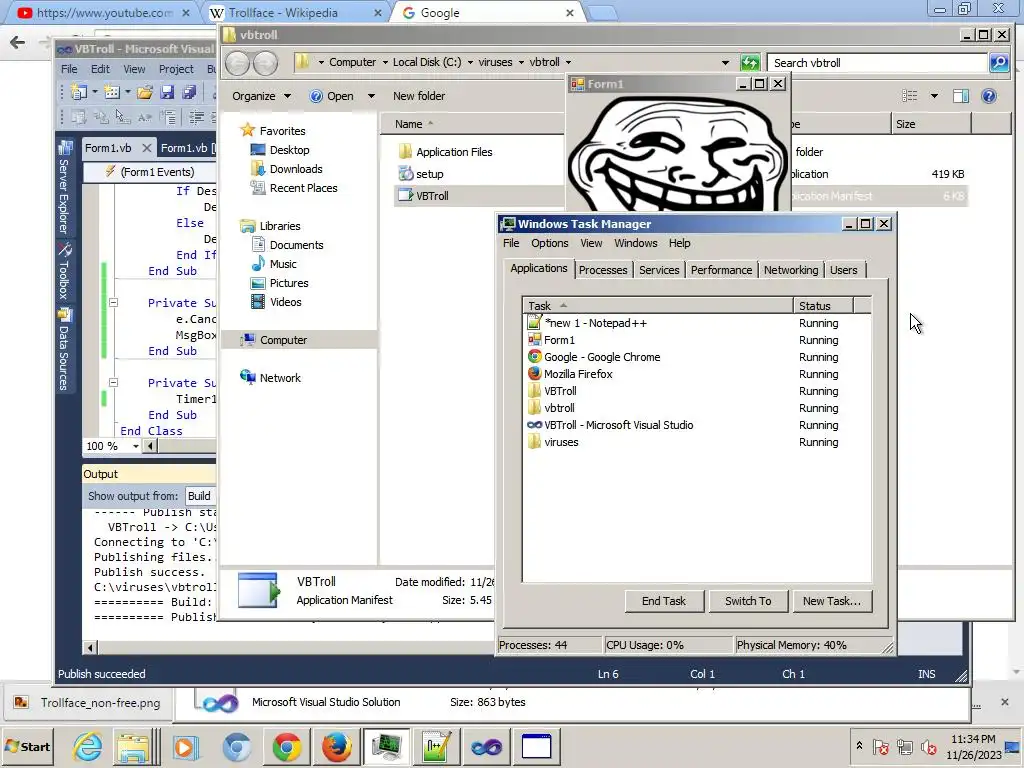The image size is (1024, 768).
Task: Click Open File folder icon in Visual Studio
Action: pyautogui.click(x=144, y=92)
